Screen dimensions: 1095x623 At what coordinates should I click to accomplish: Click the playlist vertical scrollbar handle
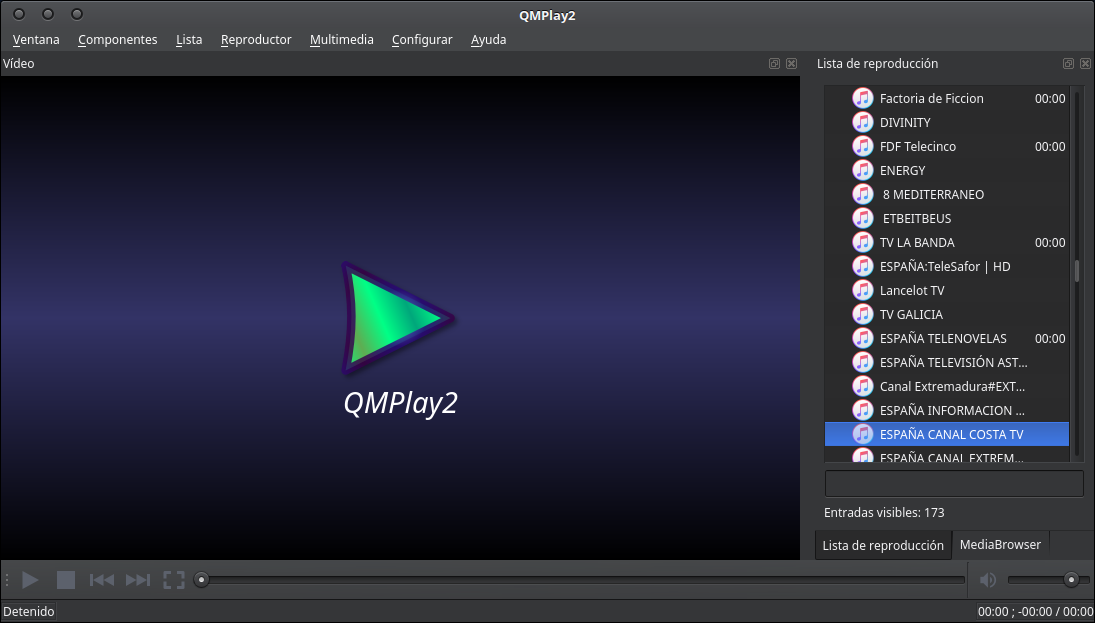[x=1077, y=271]
